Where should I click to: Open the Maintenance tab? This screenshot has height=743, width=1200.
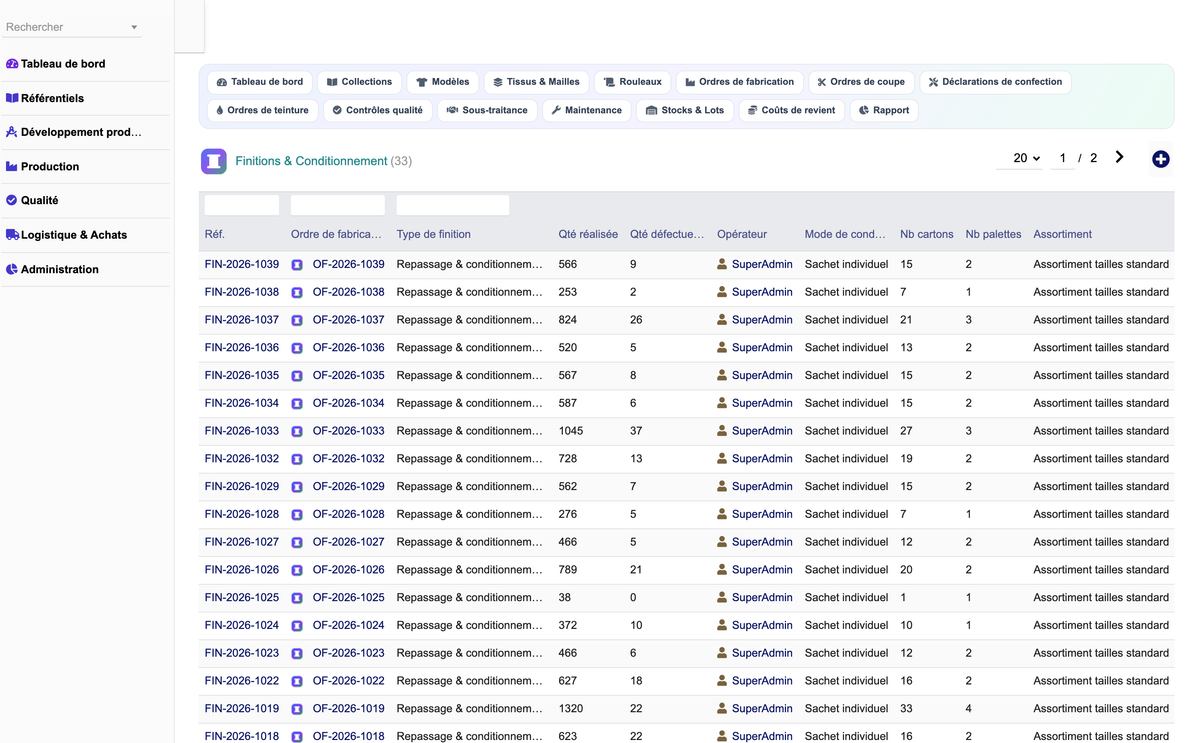(587, 110)
